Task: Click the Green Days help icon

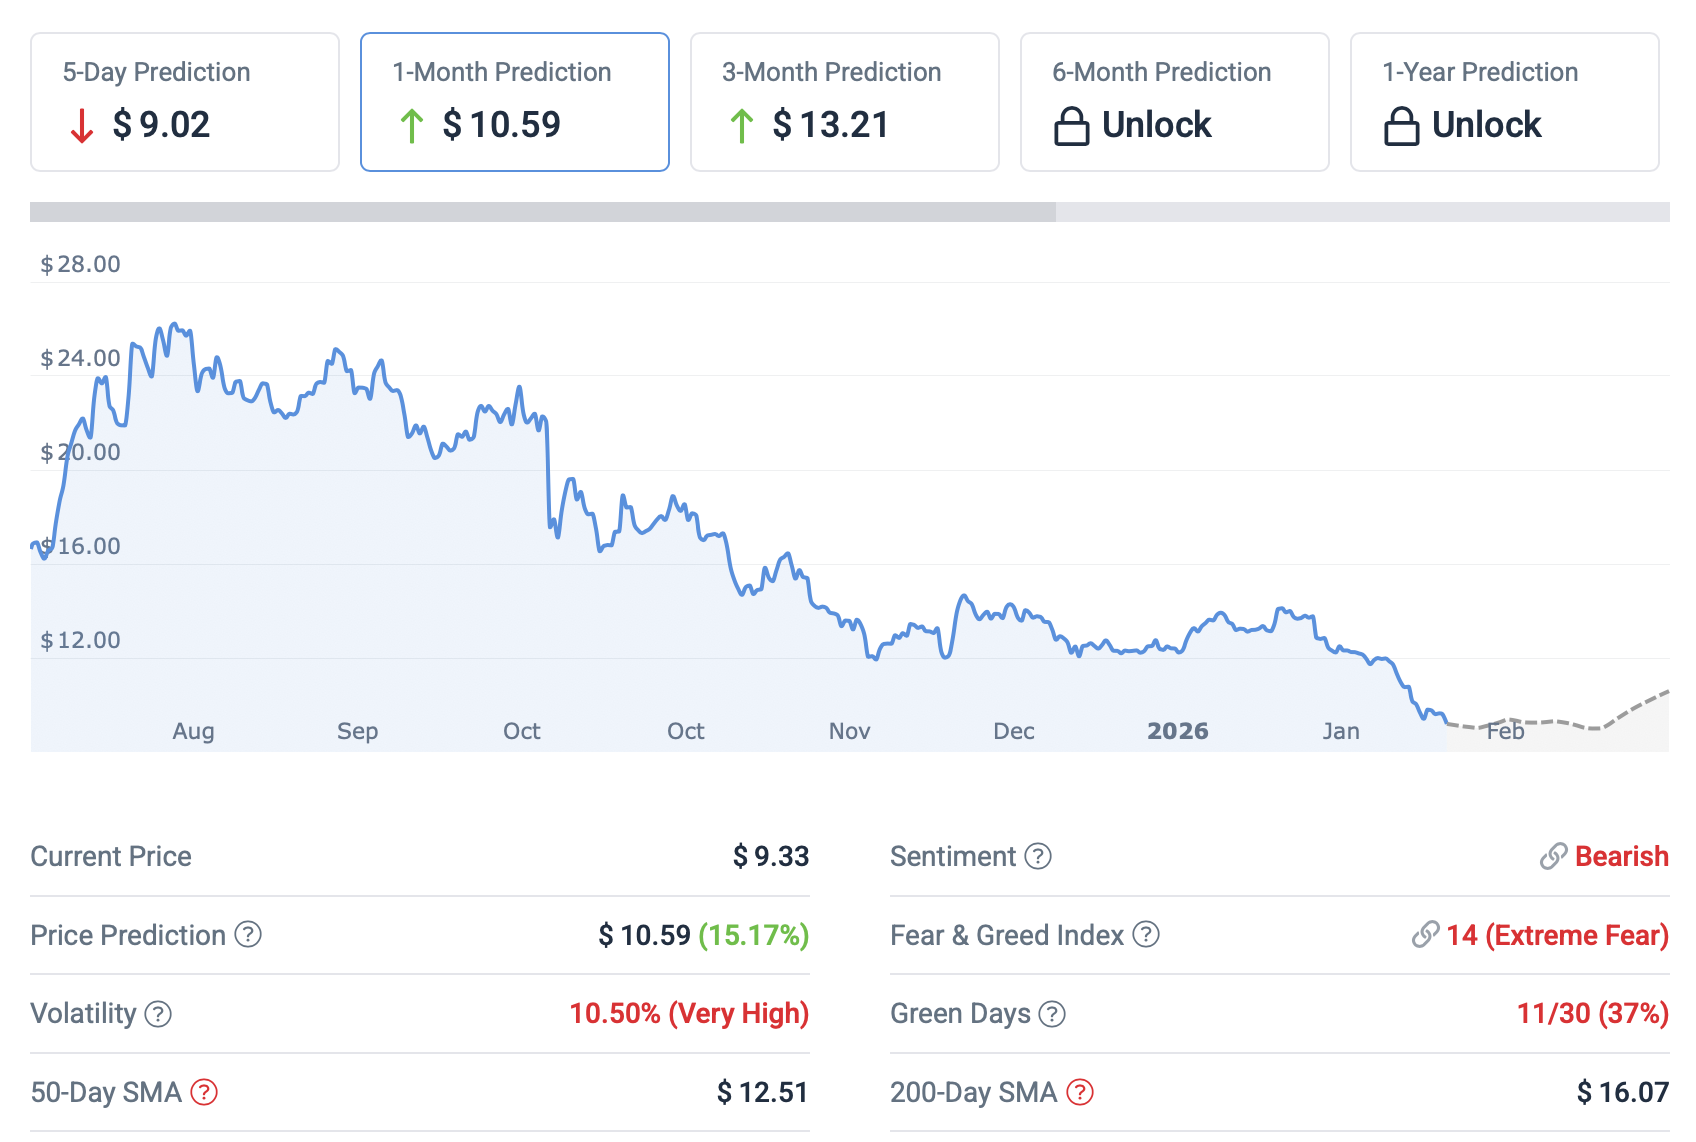Action: click(1052, 1014)
